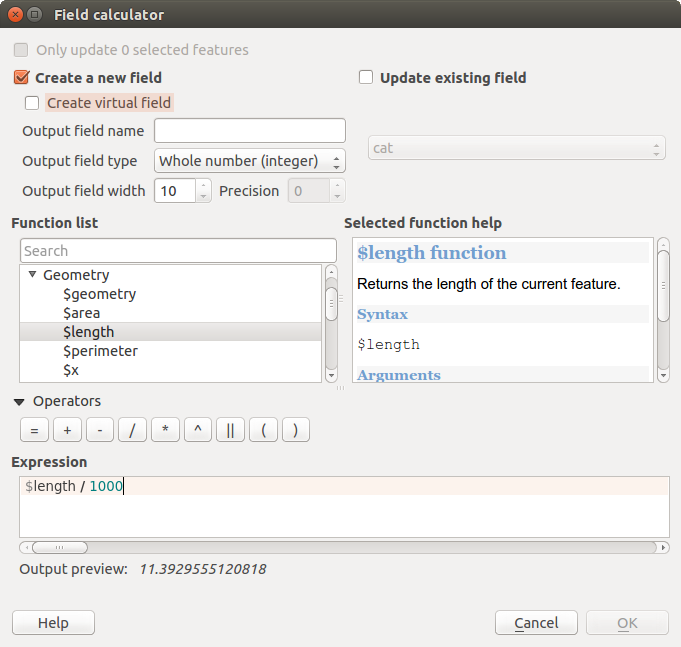The width and height of the screenshot is (681, 647).
Task: Click the division operator button
Action: tap(132, 430)
